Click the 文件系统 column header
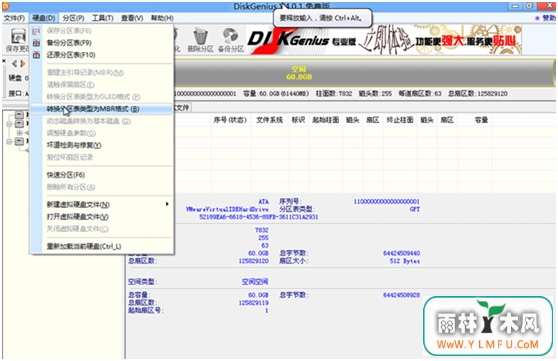 269,120
